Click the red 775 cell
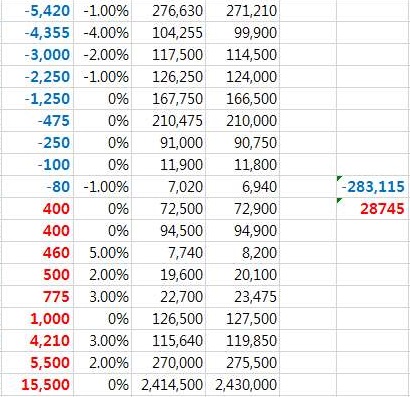Screen dimensions: 410x397 click(x=37, y=297)
